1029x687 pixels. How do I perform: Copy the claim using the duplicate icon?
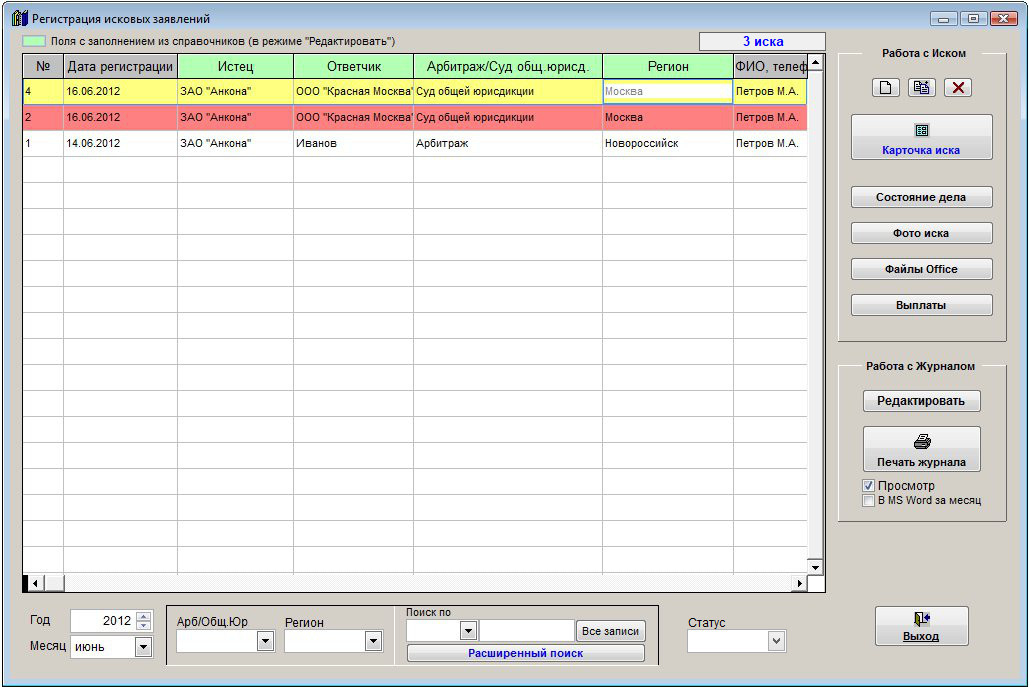[x=921, y=87]
